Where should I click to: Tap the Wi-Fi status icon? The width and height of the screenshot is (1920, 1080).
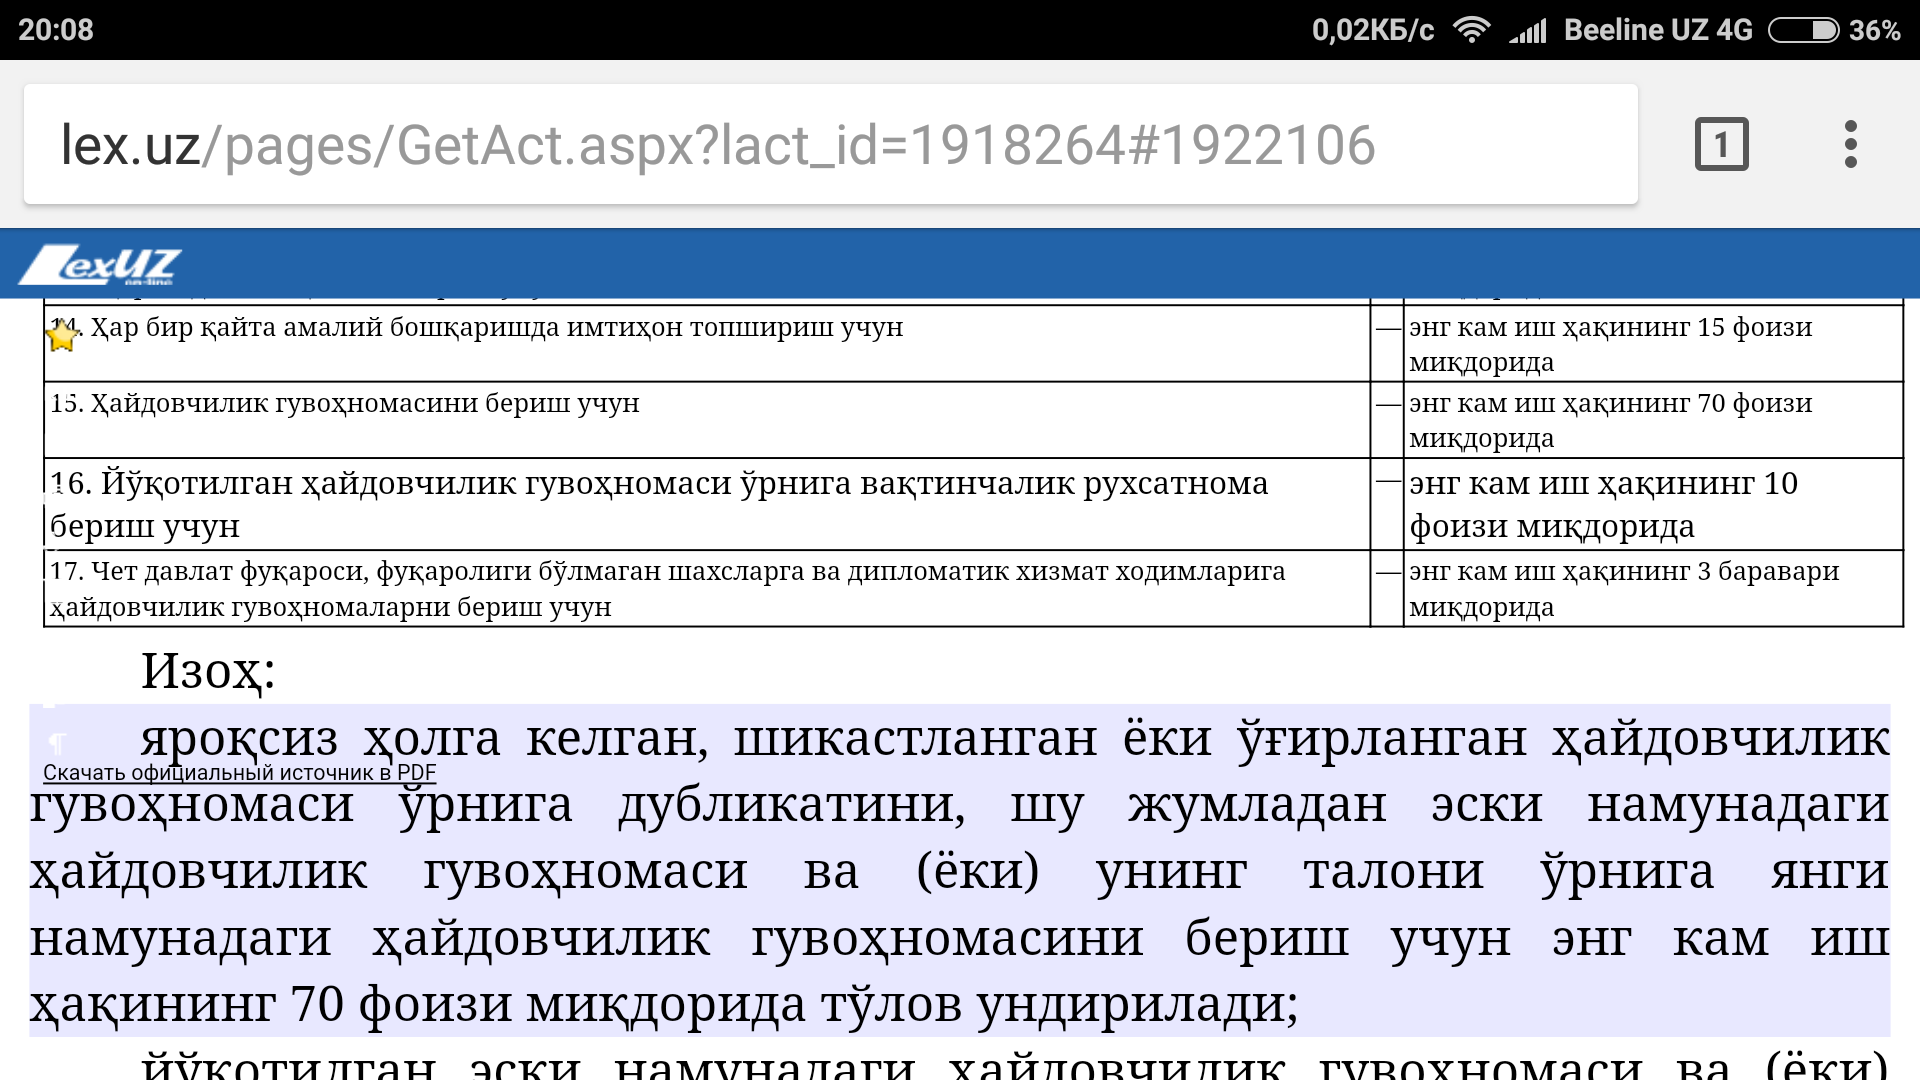click(1471, 30)
